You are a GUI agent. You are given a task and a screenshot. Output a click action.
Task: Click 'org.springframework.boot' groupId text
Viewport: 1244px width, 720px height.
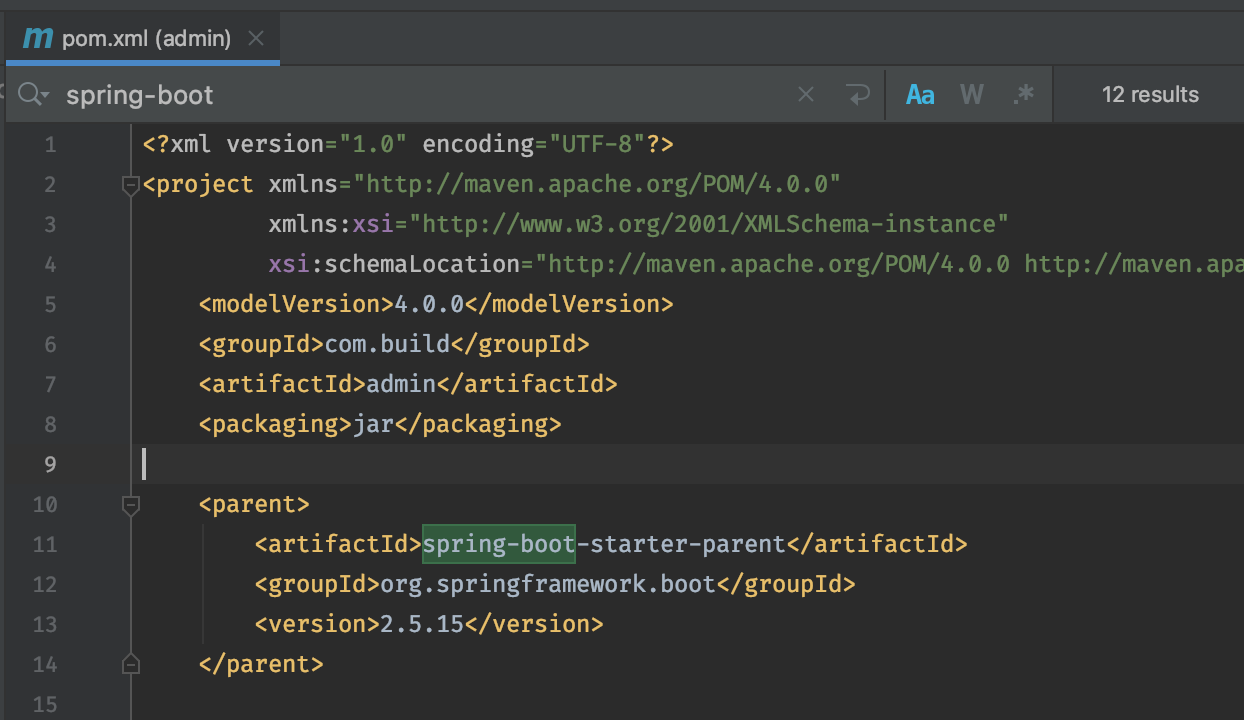tap(548, 584)
